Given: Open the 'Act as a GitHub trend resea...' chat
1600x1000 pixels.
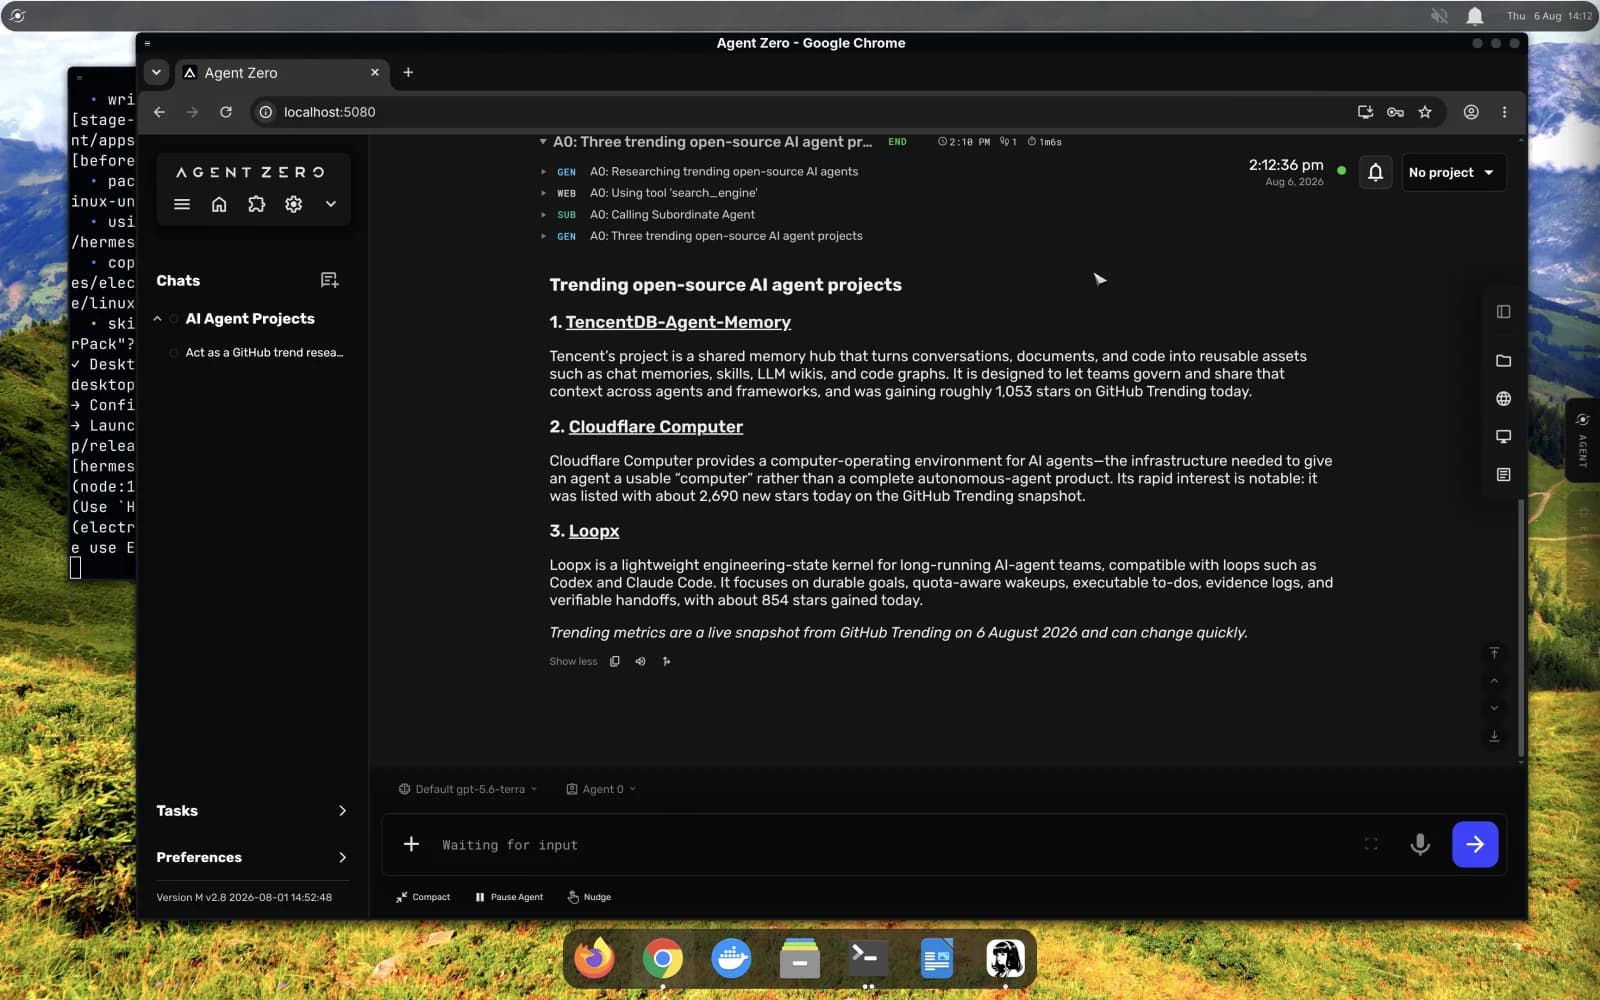Looking at the screenshot, I should 264,353.
